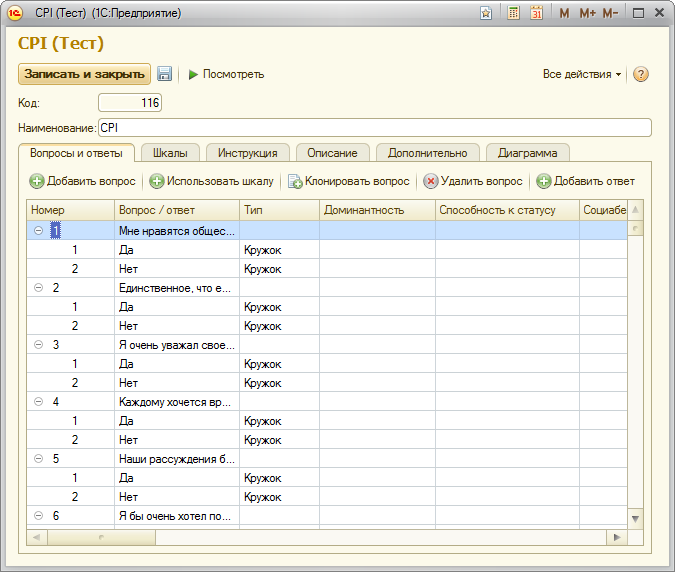
Task: Click the M+ memory button
Action: tap(586, 13)
